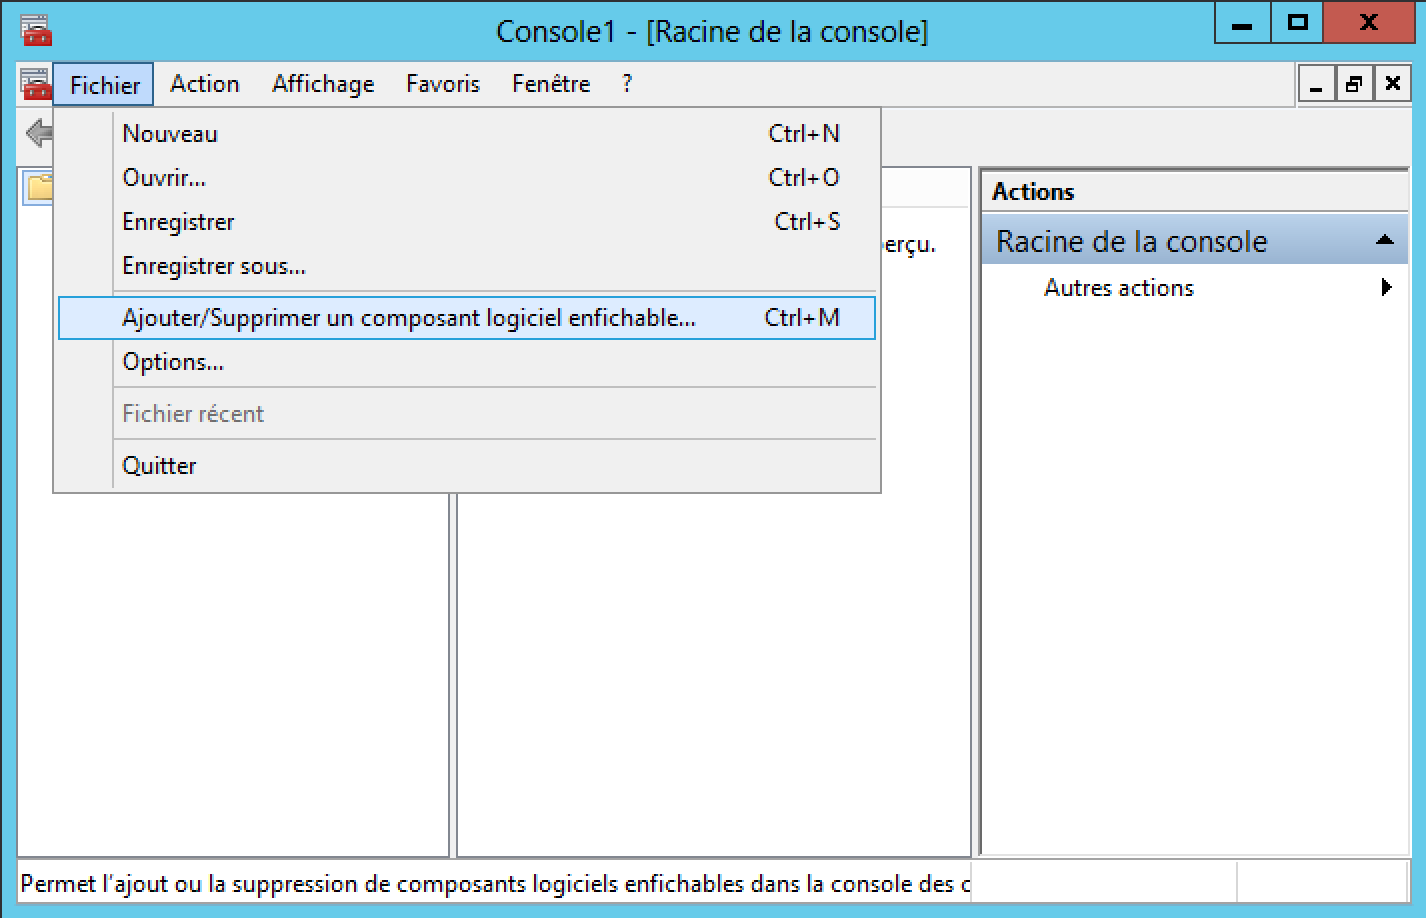Choose Nouveau from the Fichier menu
The height and width of the screenshot is (918, 1426).
pyautogui.click(x=170, y=134)
